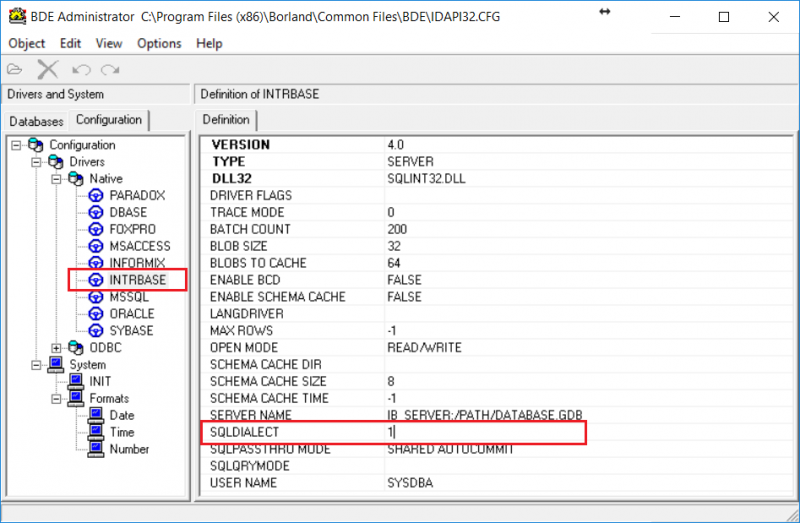Click the Undo toolbar arrow

point(81,69)
